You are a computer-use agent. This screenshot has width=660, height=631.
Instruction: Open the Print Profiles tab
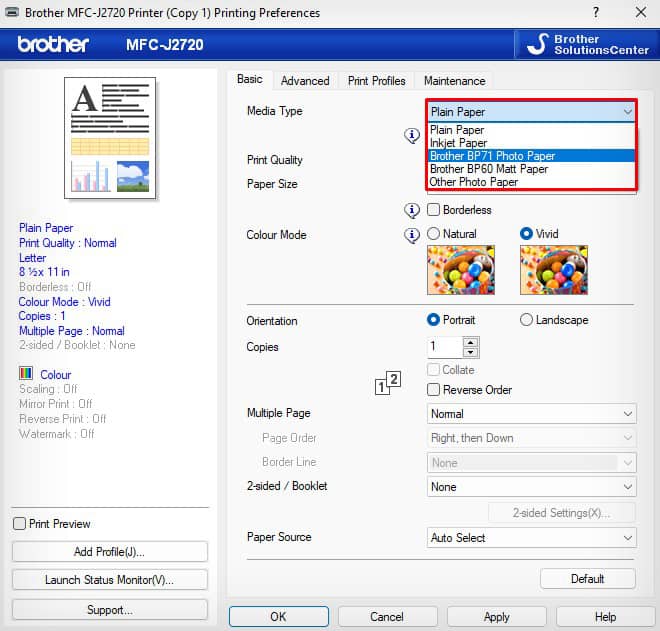click(376, 80)
